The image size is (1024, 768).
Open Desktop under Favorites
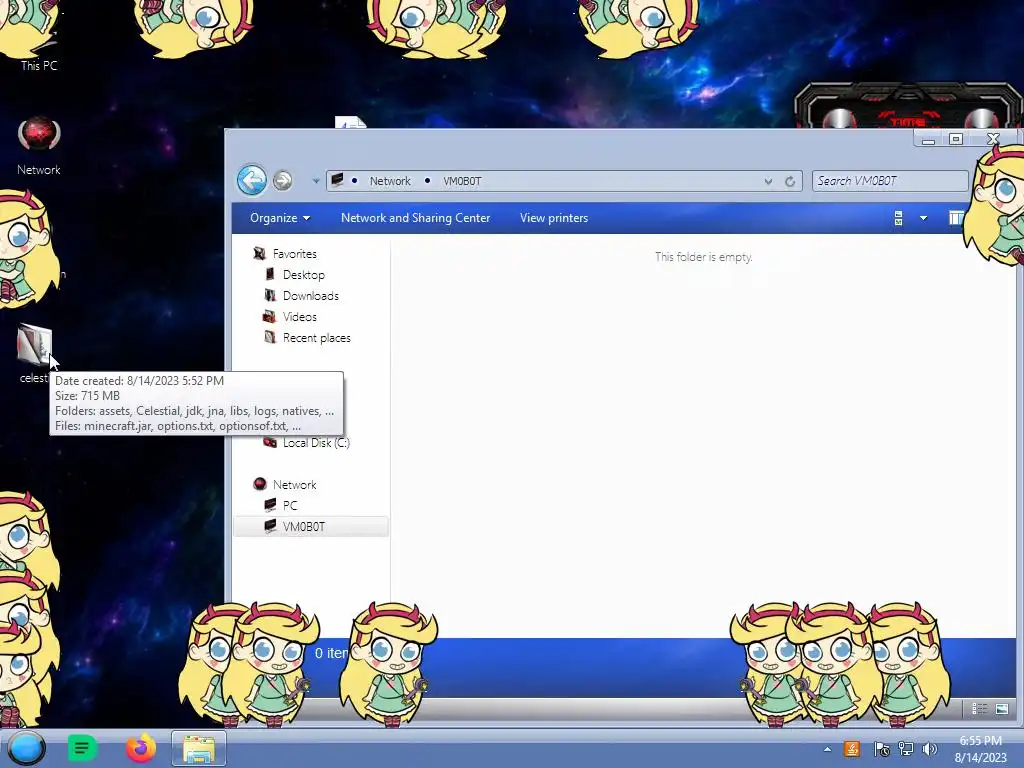coord(304,275)
